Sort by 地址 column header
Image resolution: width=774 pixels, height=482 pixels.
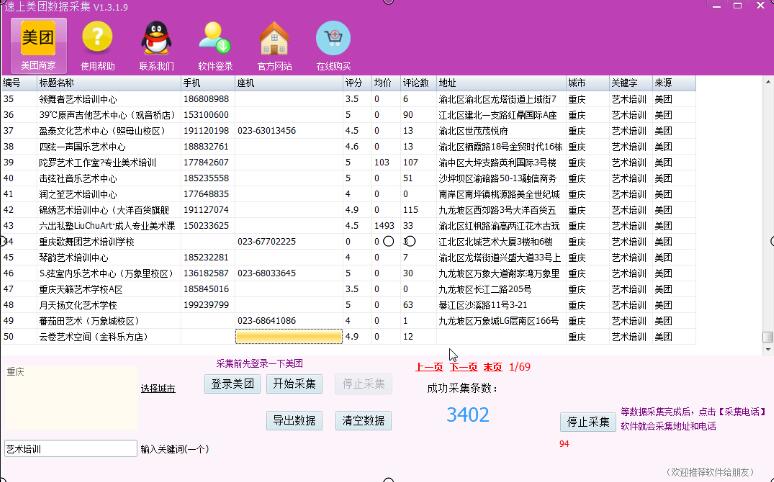point(501,83)
